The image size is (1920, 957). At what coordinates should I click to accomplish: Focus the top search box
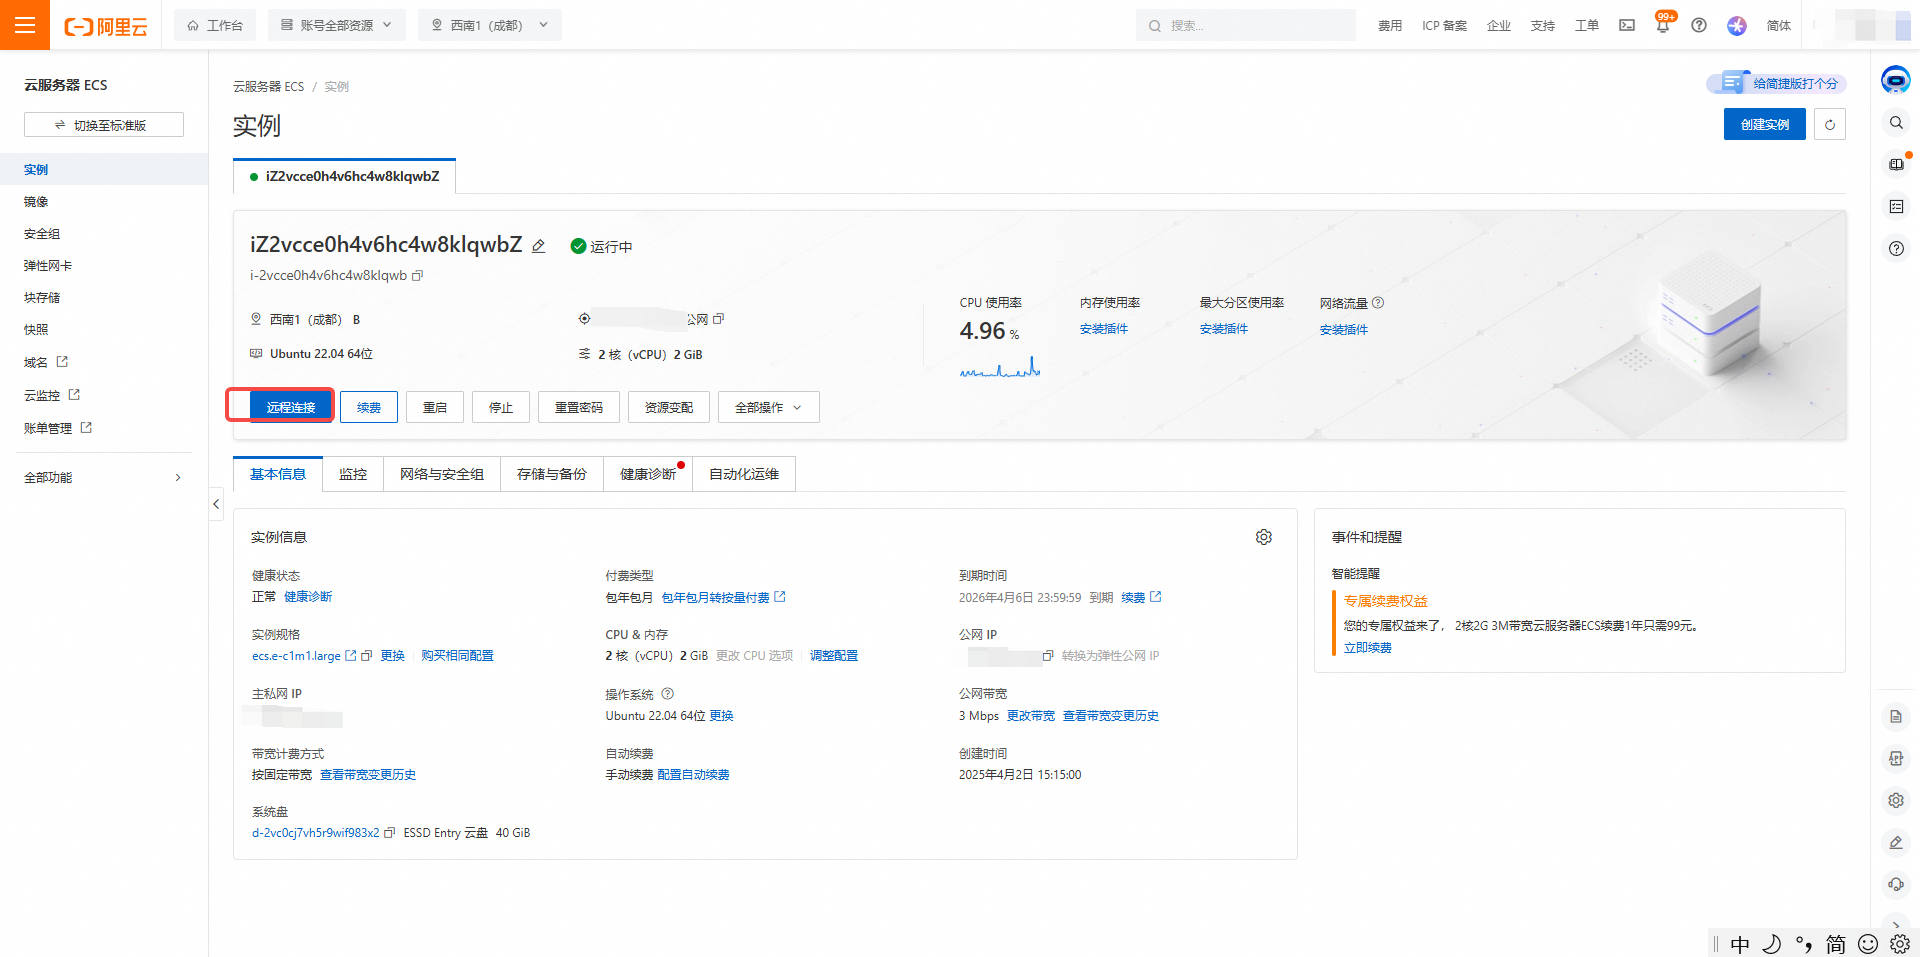pos(1246,25)
